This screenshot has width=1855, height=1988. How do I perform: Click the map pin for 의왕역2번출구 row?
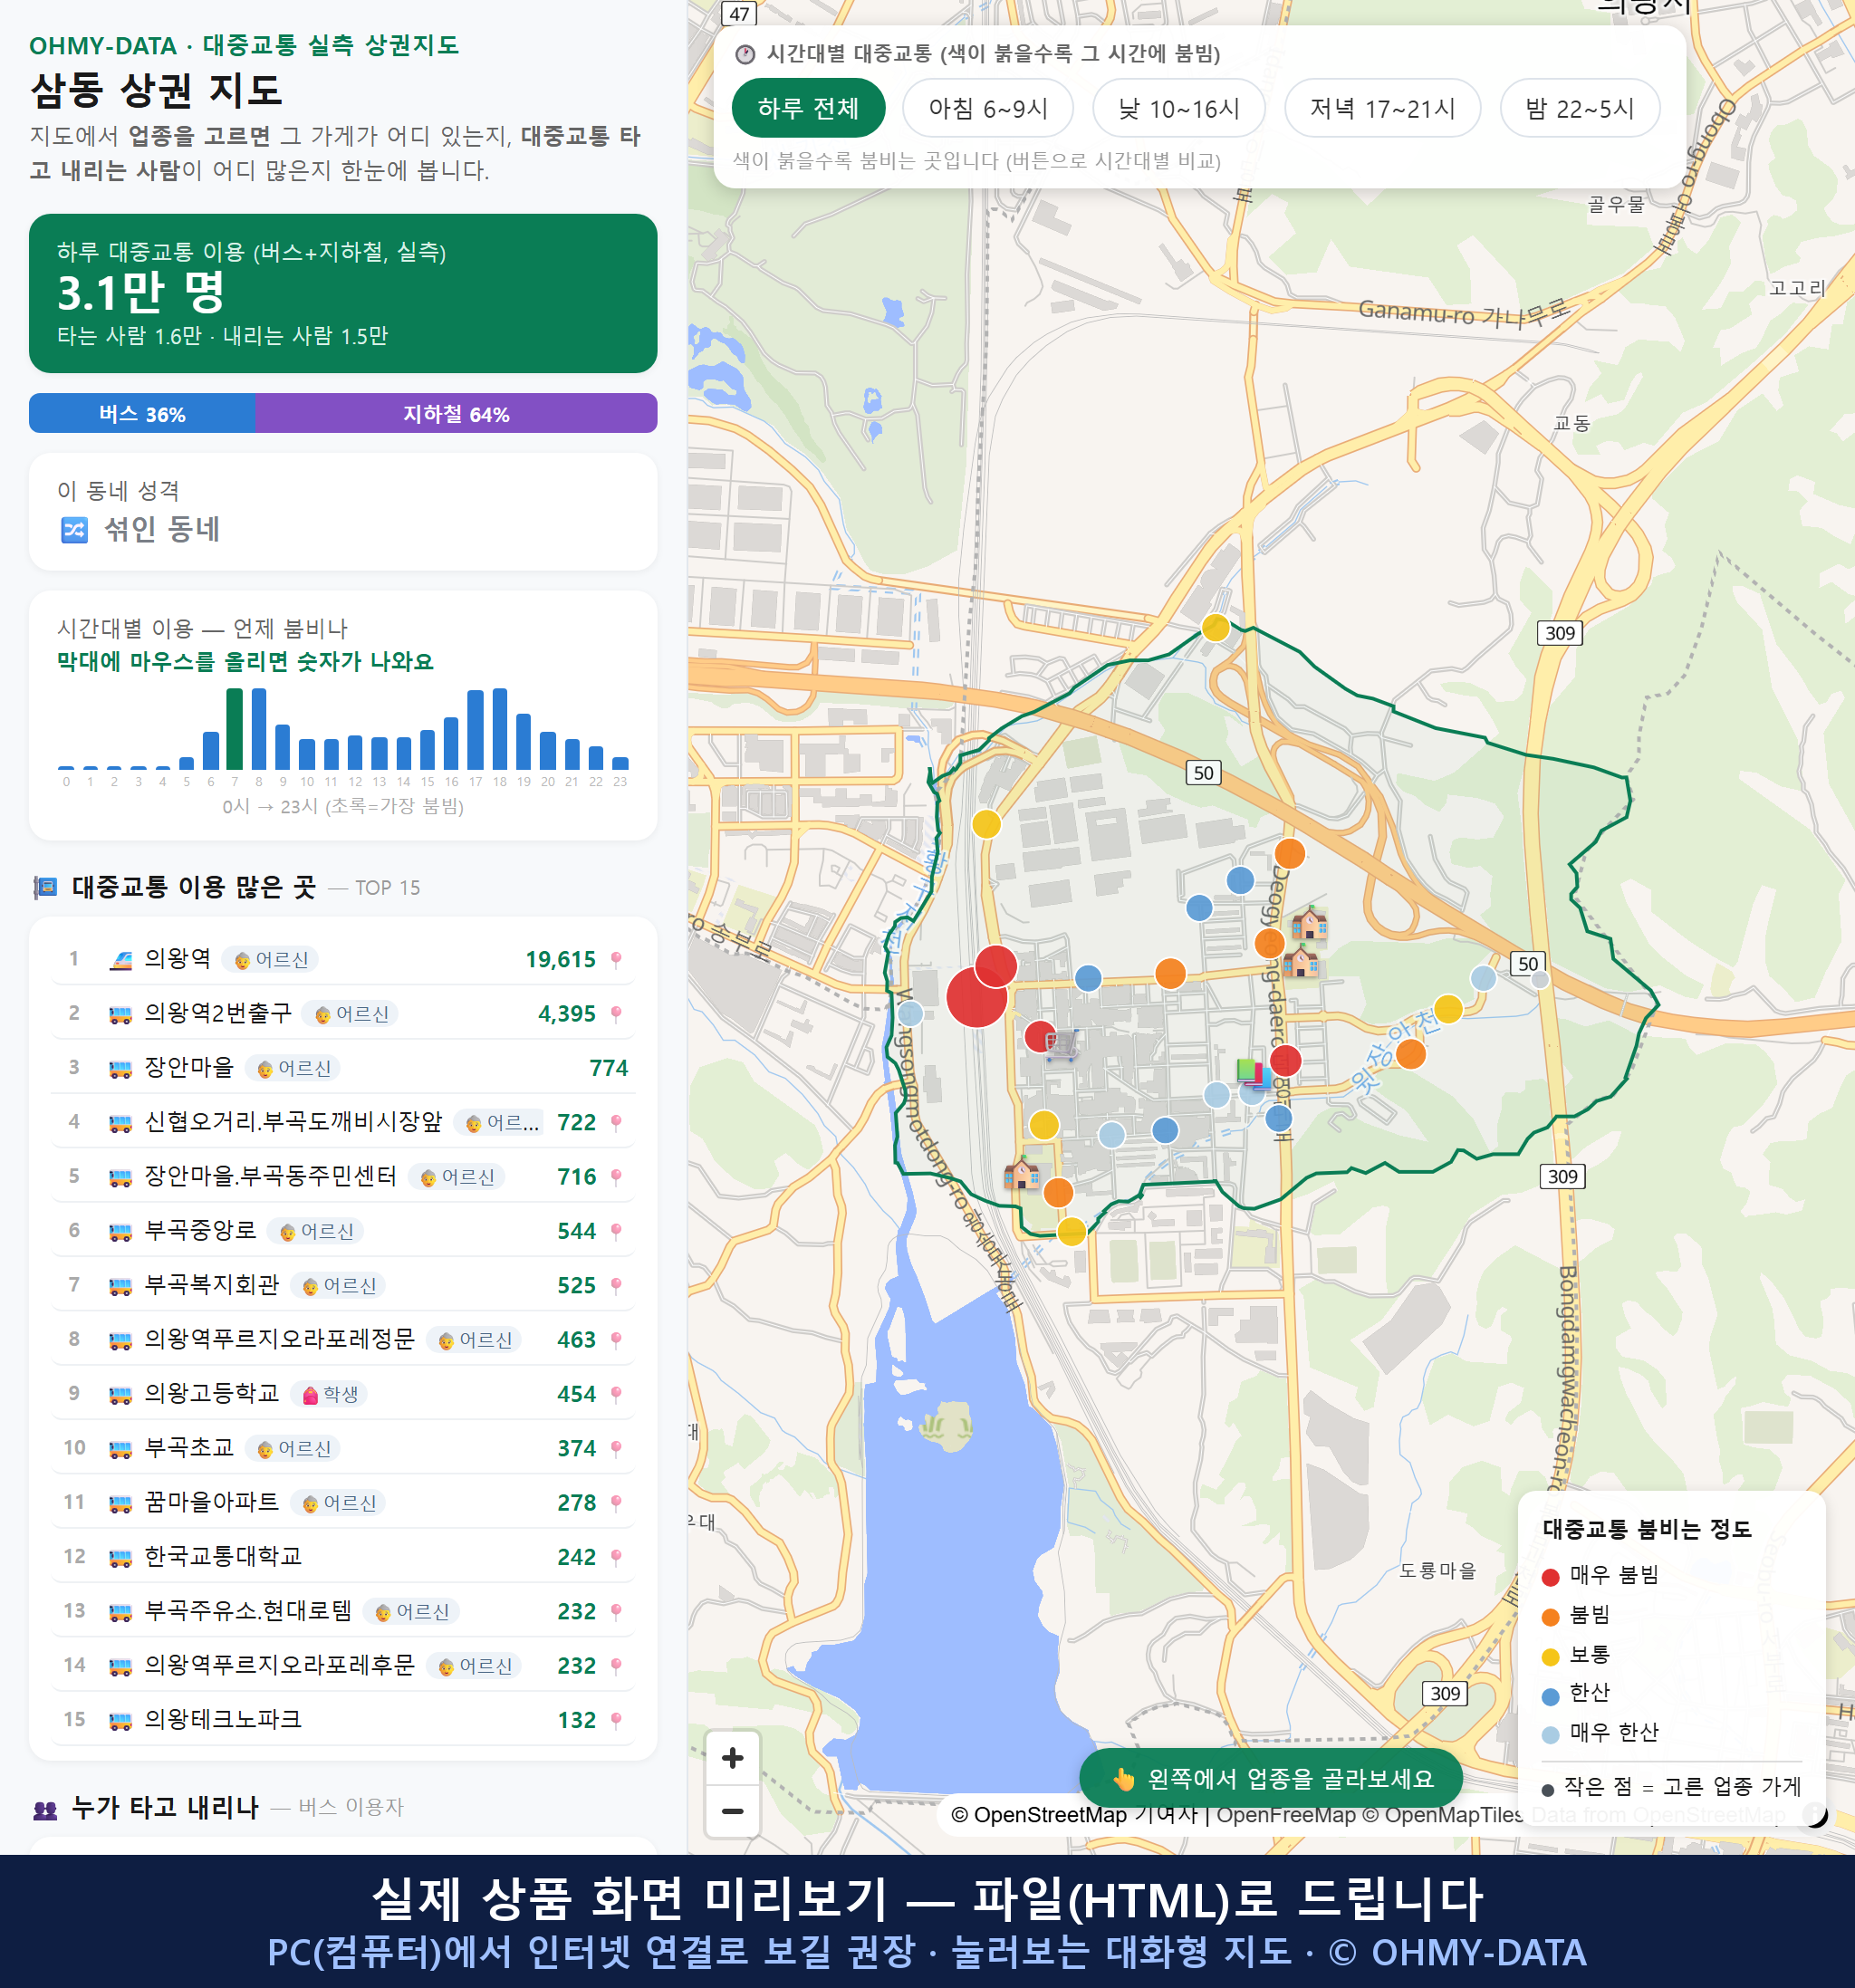[x=616, y=1015]
